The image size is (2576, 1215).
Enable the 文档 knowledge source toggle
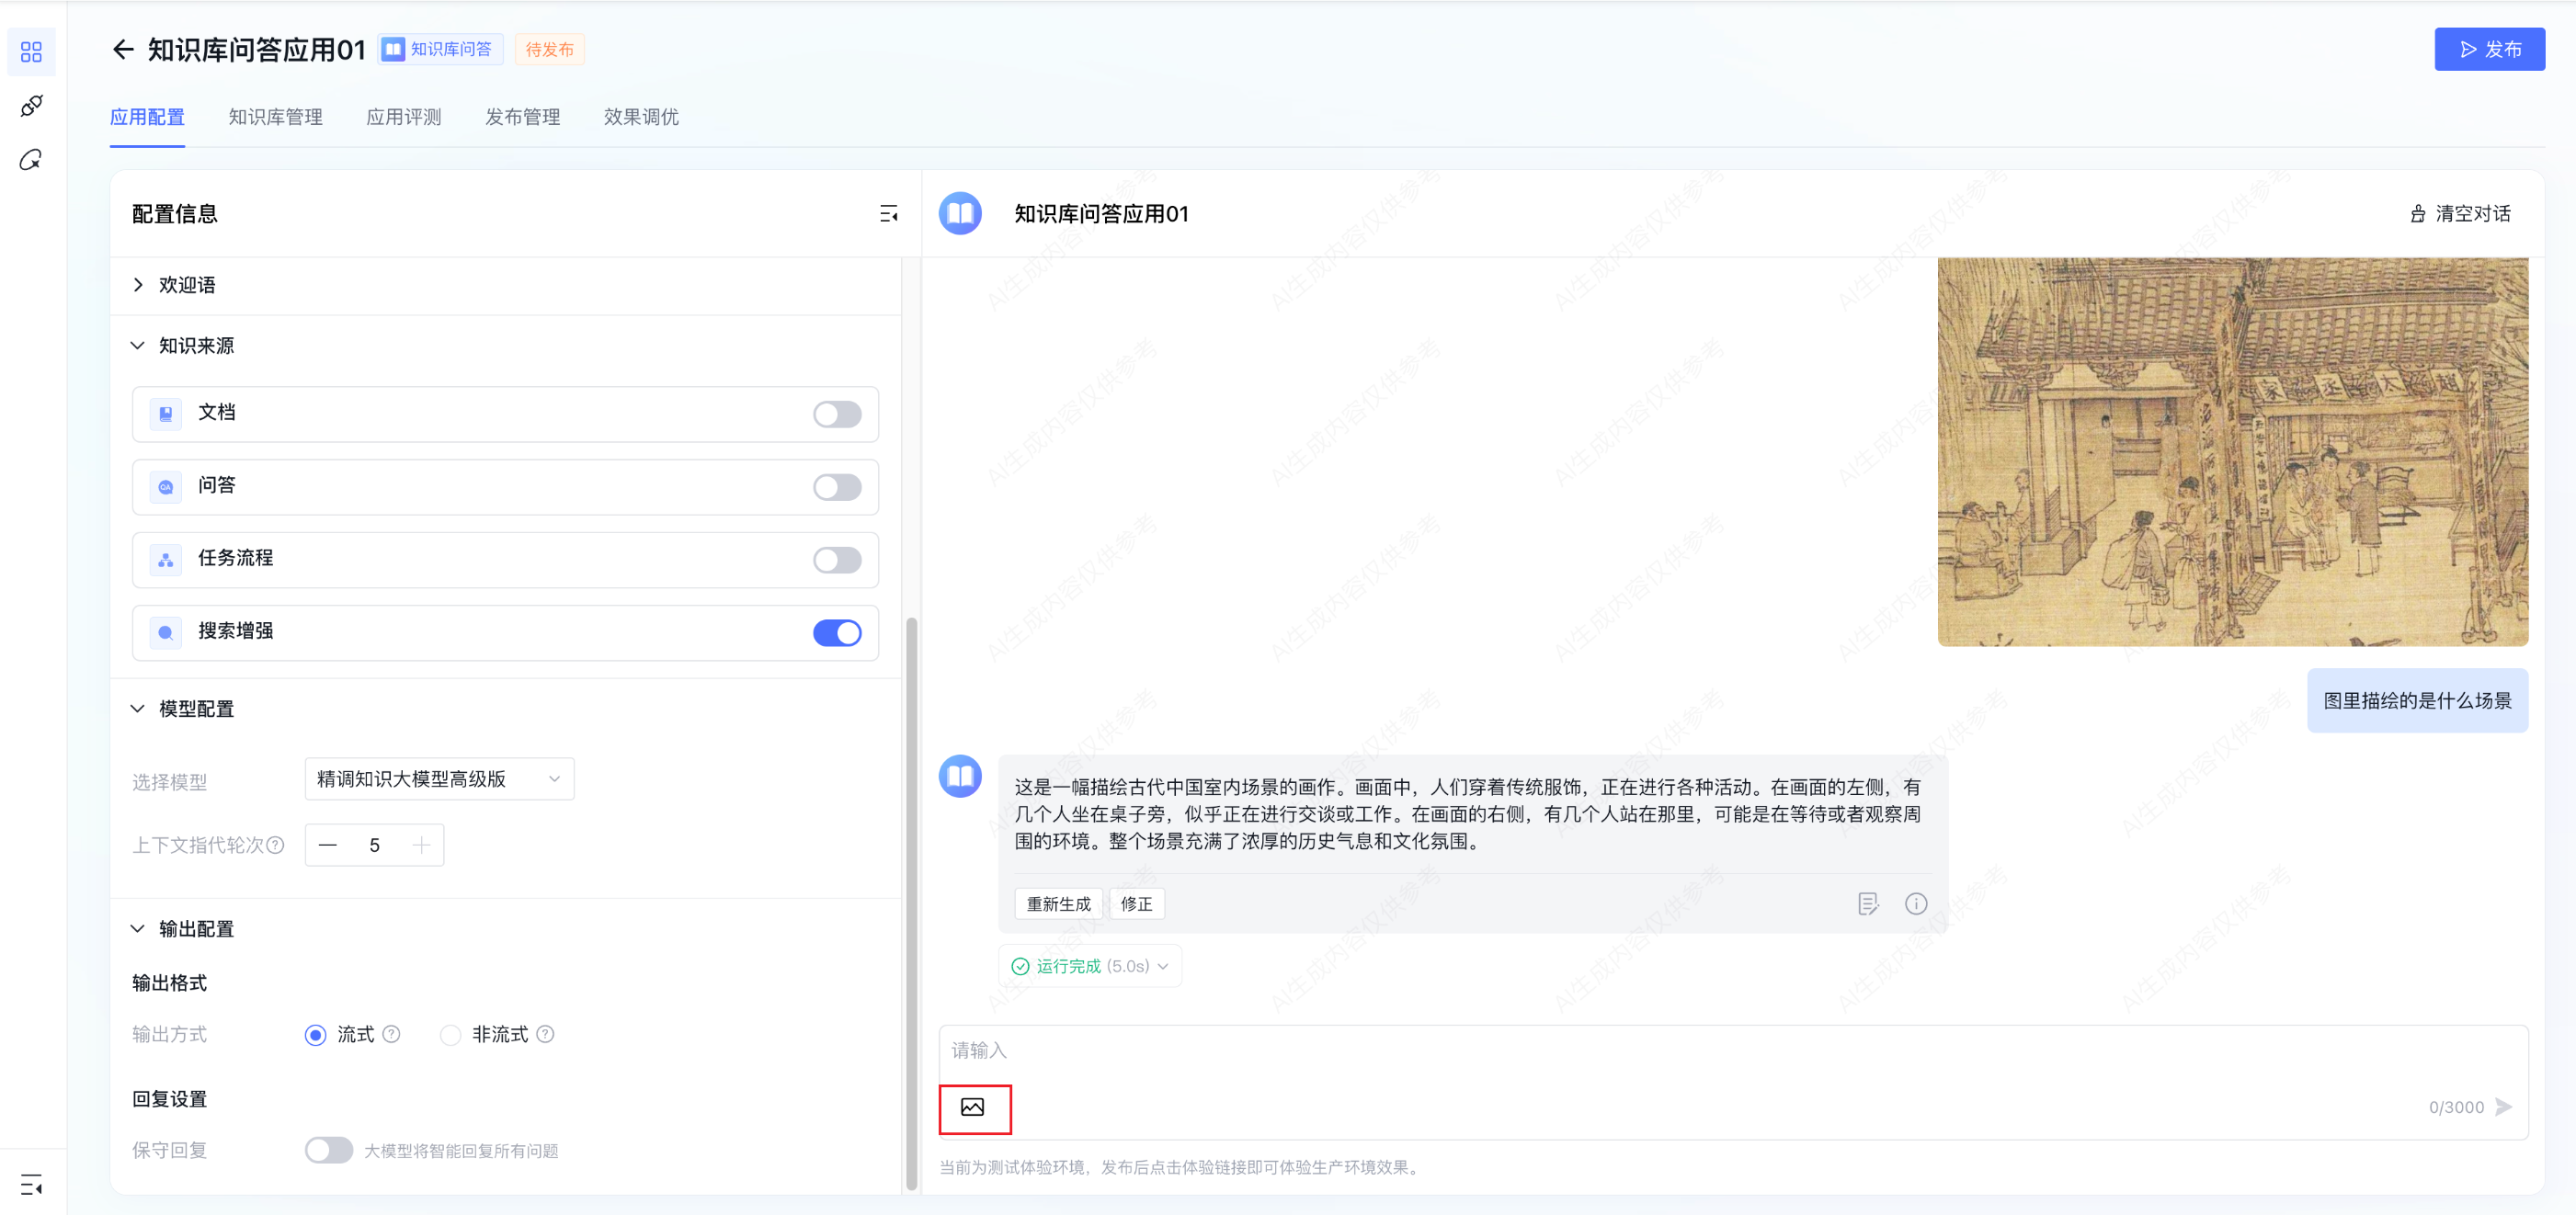point(837,414)
